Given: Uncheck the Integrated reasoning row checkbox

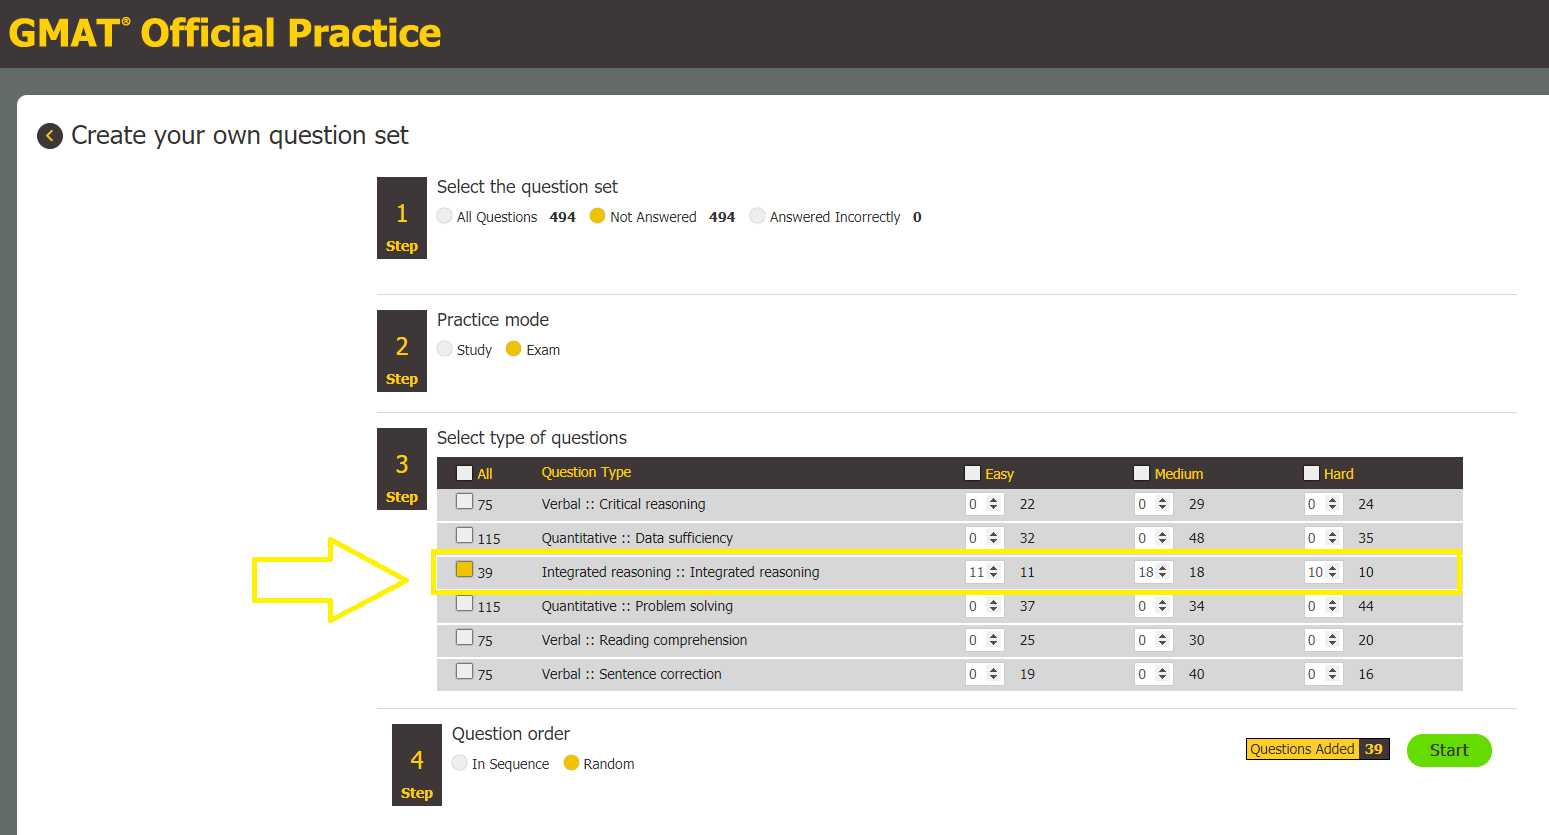Looking at the screenshot, I should pyautogui.click(x=464, y=569).
